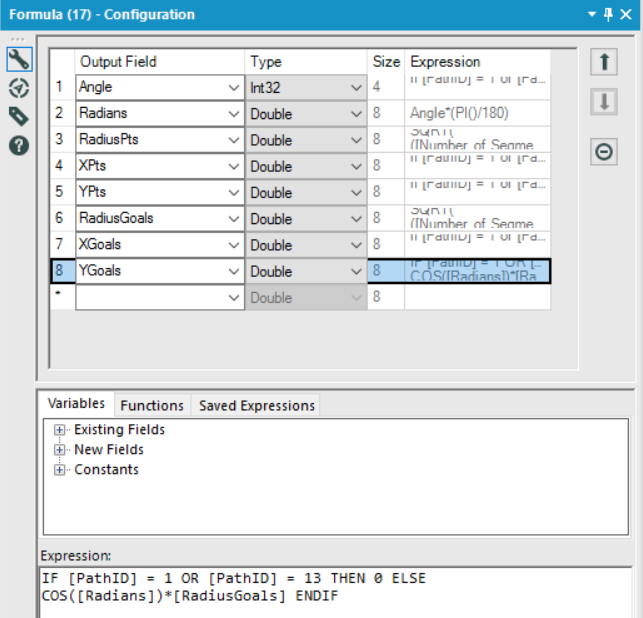This screenshot has height=618, width=643.
Task: Open the Annotation tag icon
Action: click(18, 116)
